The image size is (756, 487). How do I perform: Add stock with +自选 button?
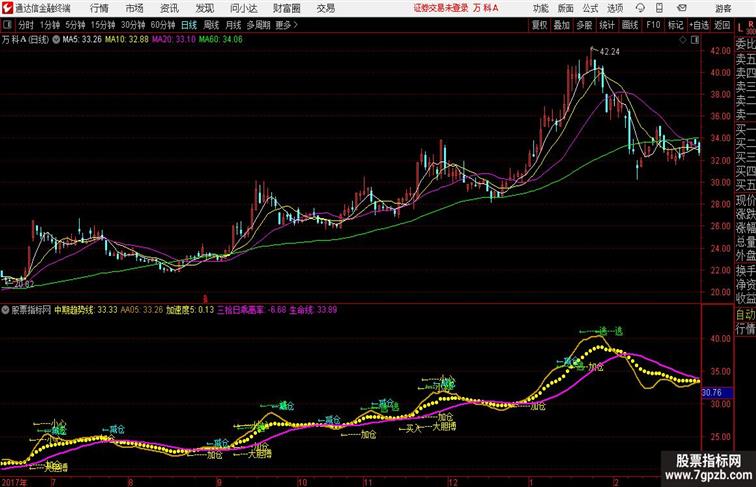(x=699, y=25)
